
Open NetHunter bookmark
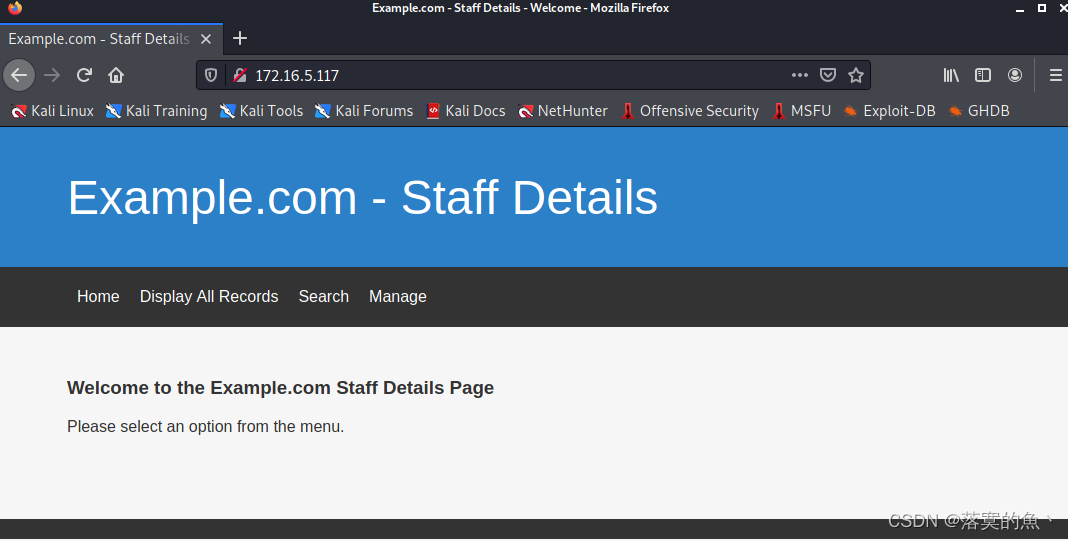[563, 111]
